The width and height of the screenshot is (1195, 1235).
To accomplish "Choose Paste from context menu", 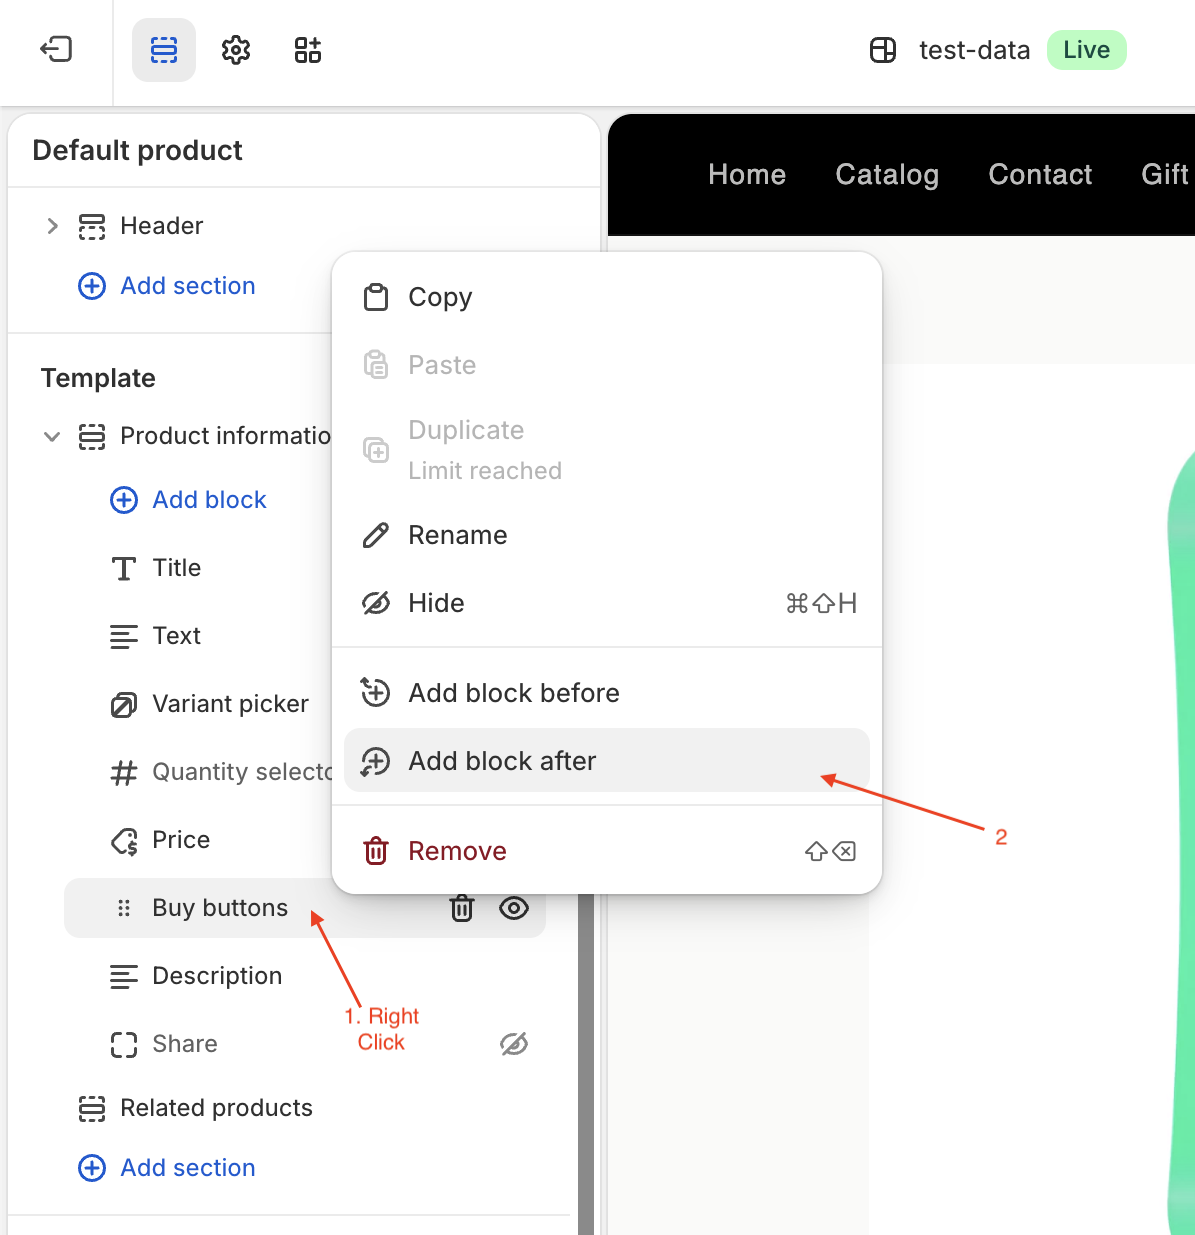I will coord(607,365).
